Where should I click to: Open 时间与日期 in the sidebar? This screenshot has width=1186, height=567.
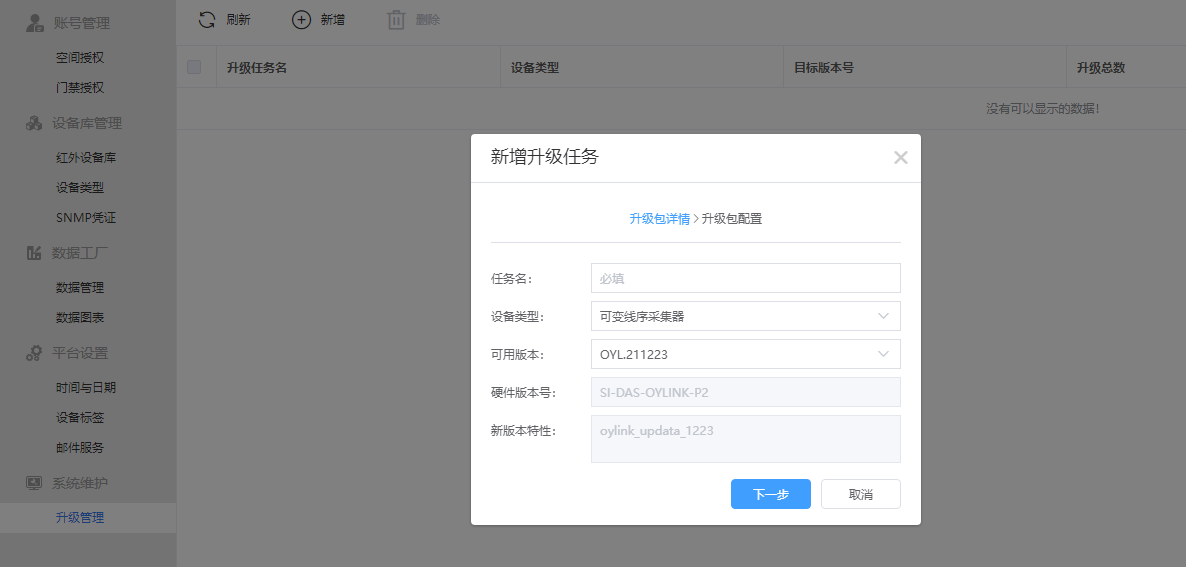click(86, 387)
